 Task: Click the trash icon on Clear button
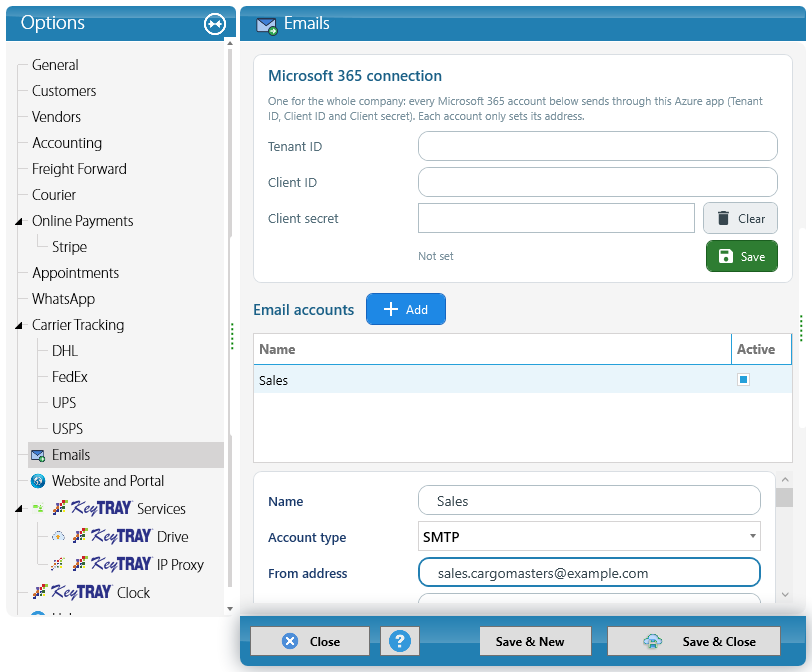723,218
